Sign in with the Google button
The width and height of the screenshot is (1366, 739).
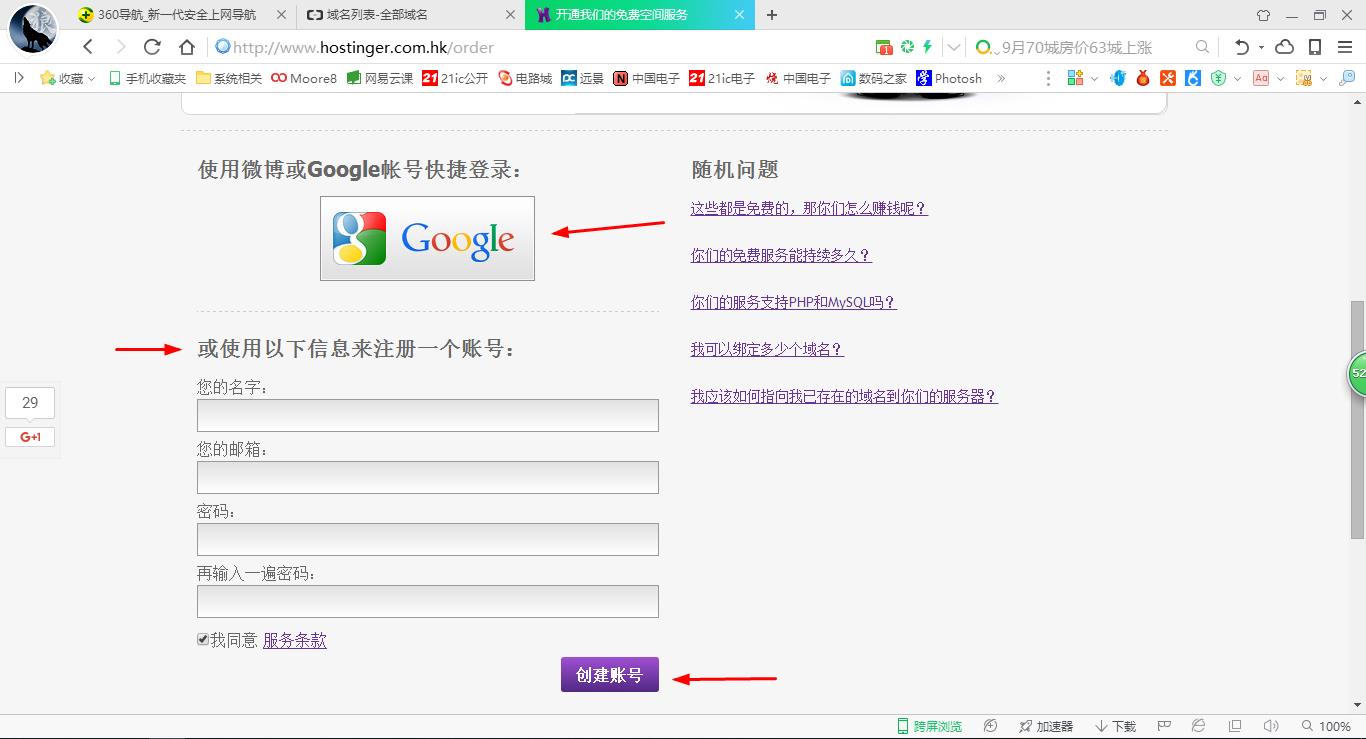[x=427, y=238]
